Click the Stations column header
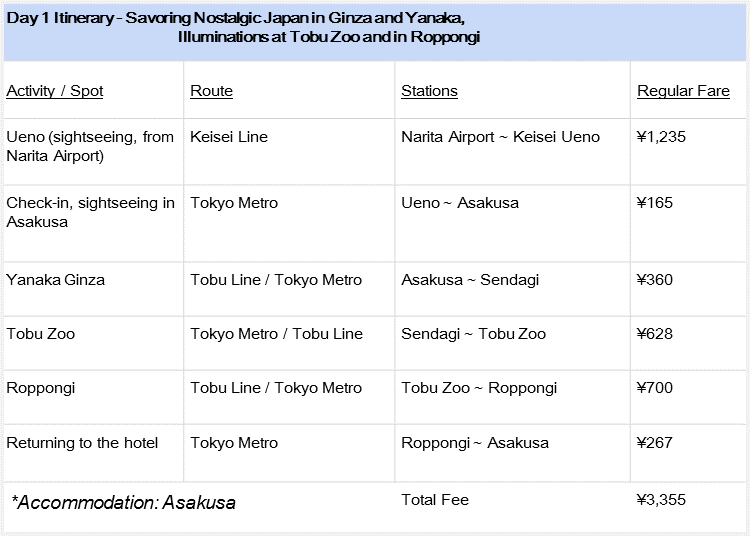Viewport: 750px width, 536px height. 429,91
